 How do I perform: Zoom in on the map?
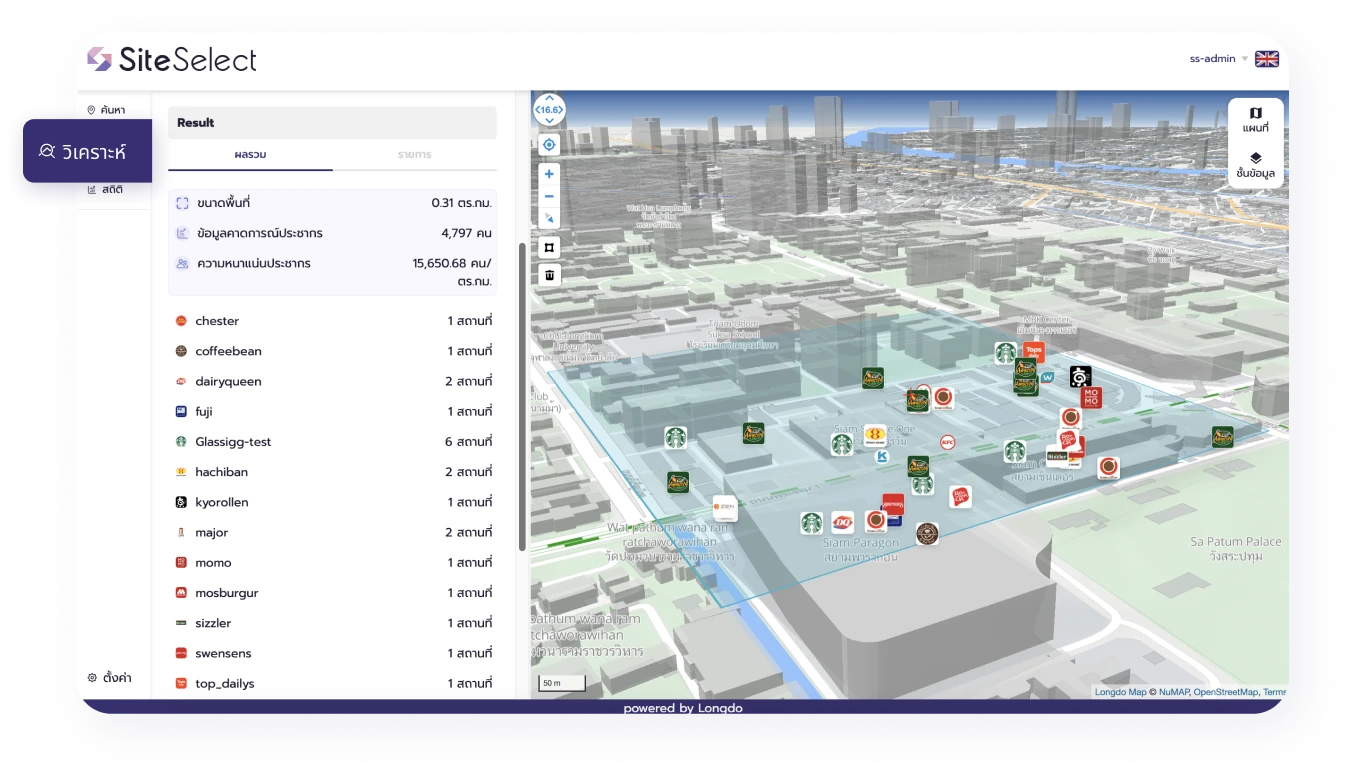click(x=549, y=174)
